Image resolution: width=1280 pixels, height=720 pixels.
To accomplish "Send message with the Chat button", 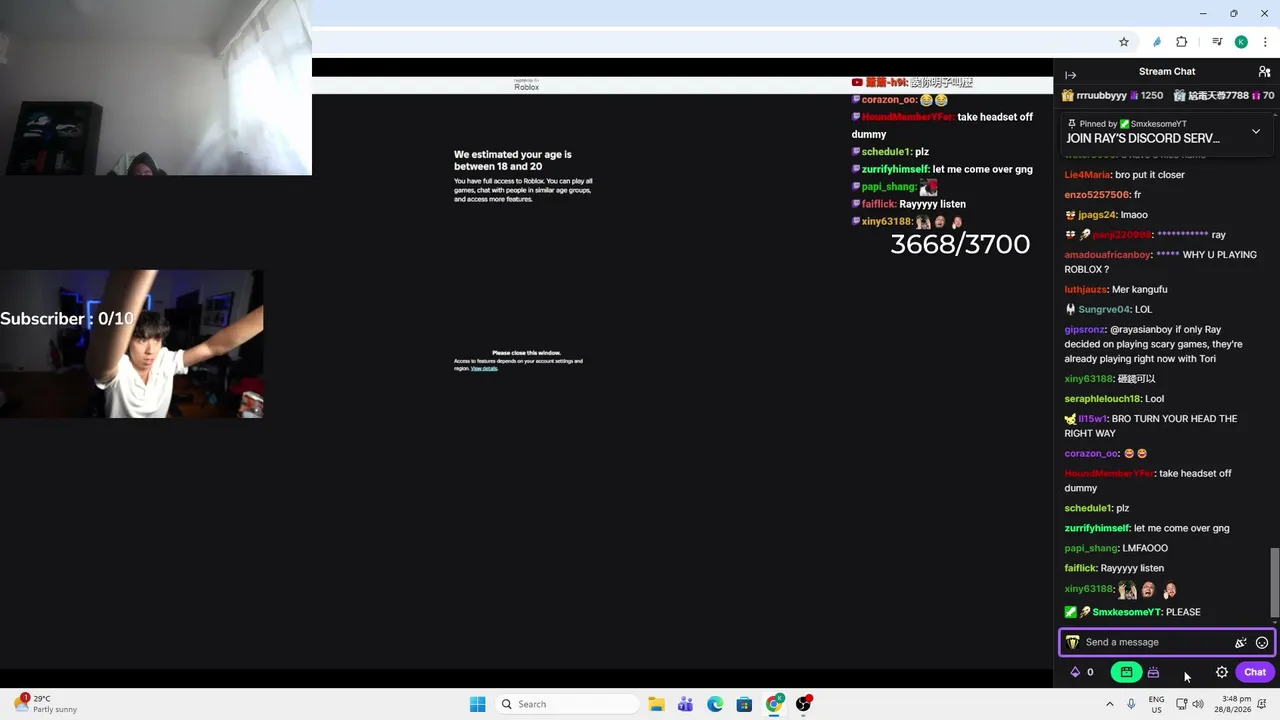I will (1255, 672).
